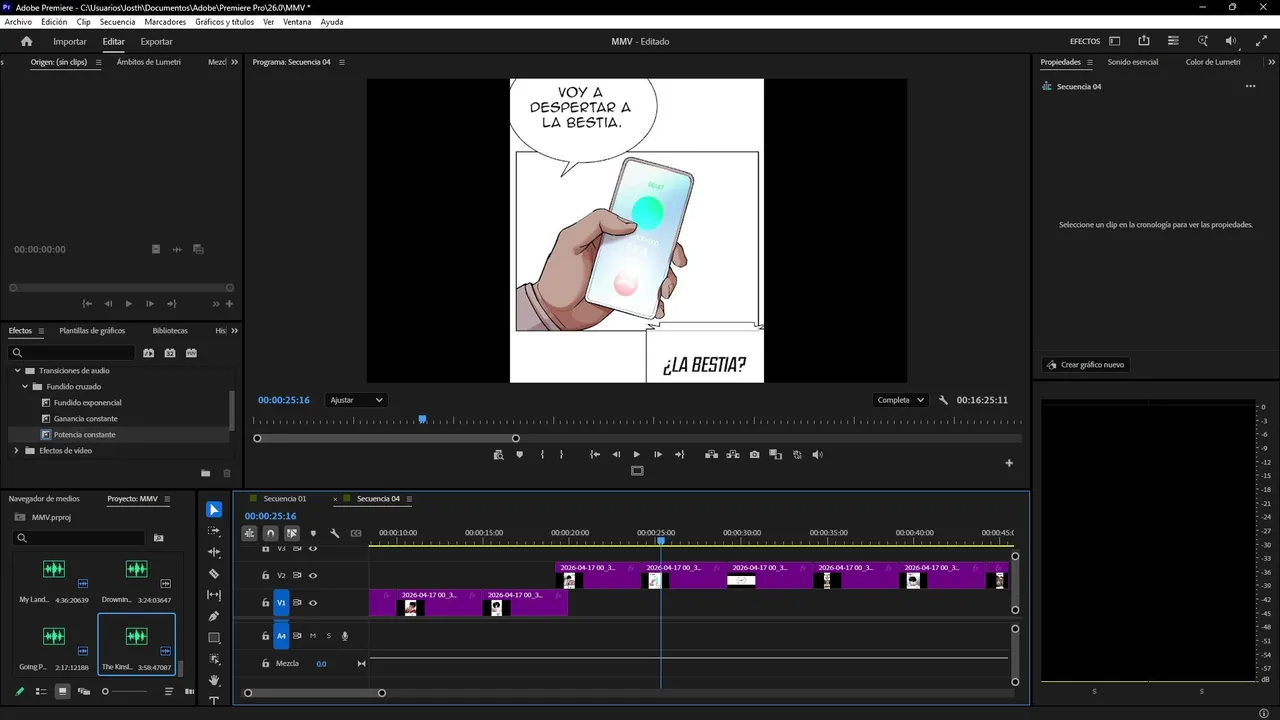The image size is (1280, 720).
Task: Toggle insert sequences as nests button
Action: click(249, 534)
